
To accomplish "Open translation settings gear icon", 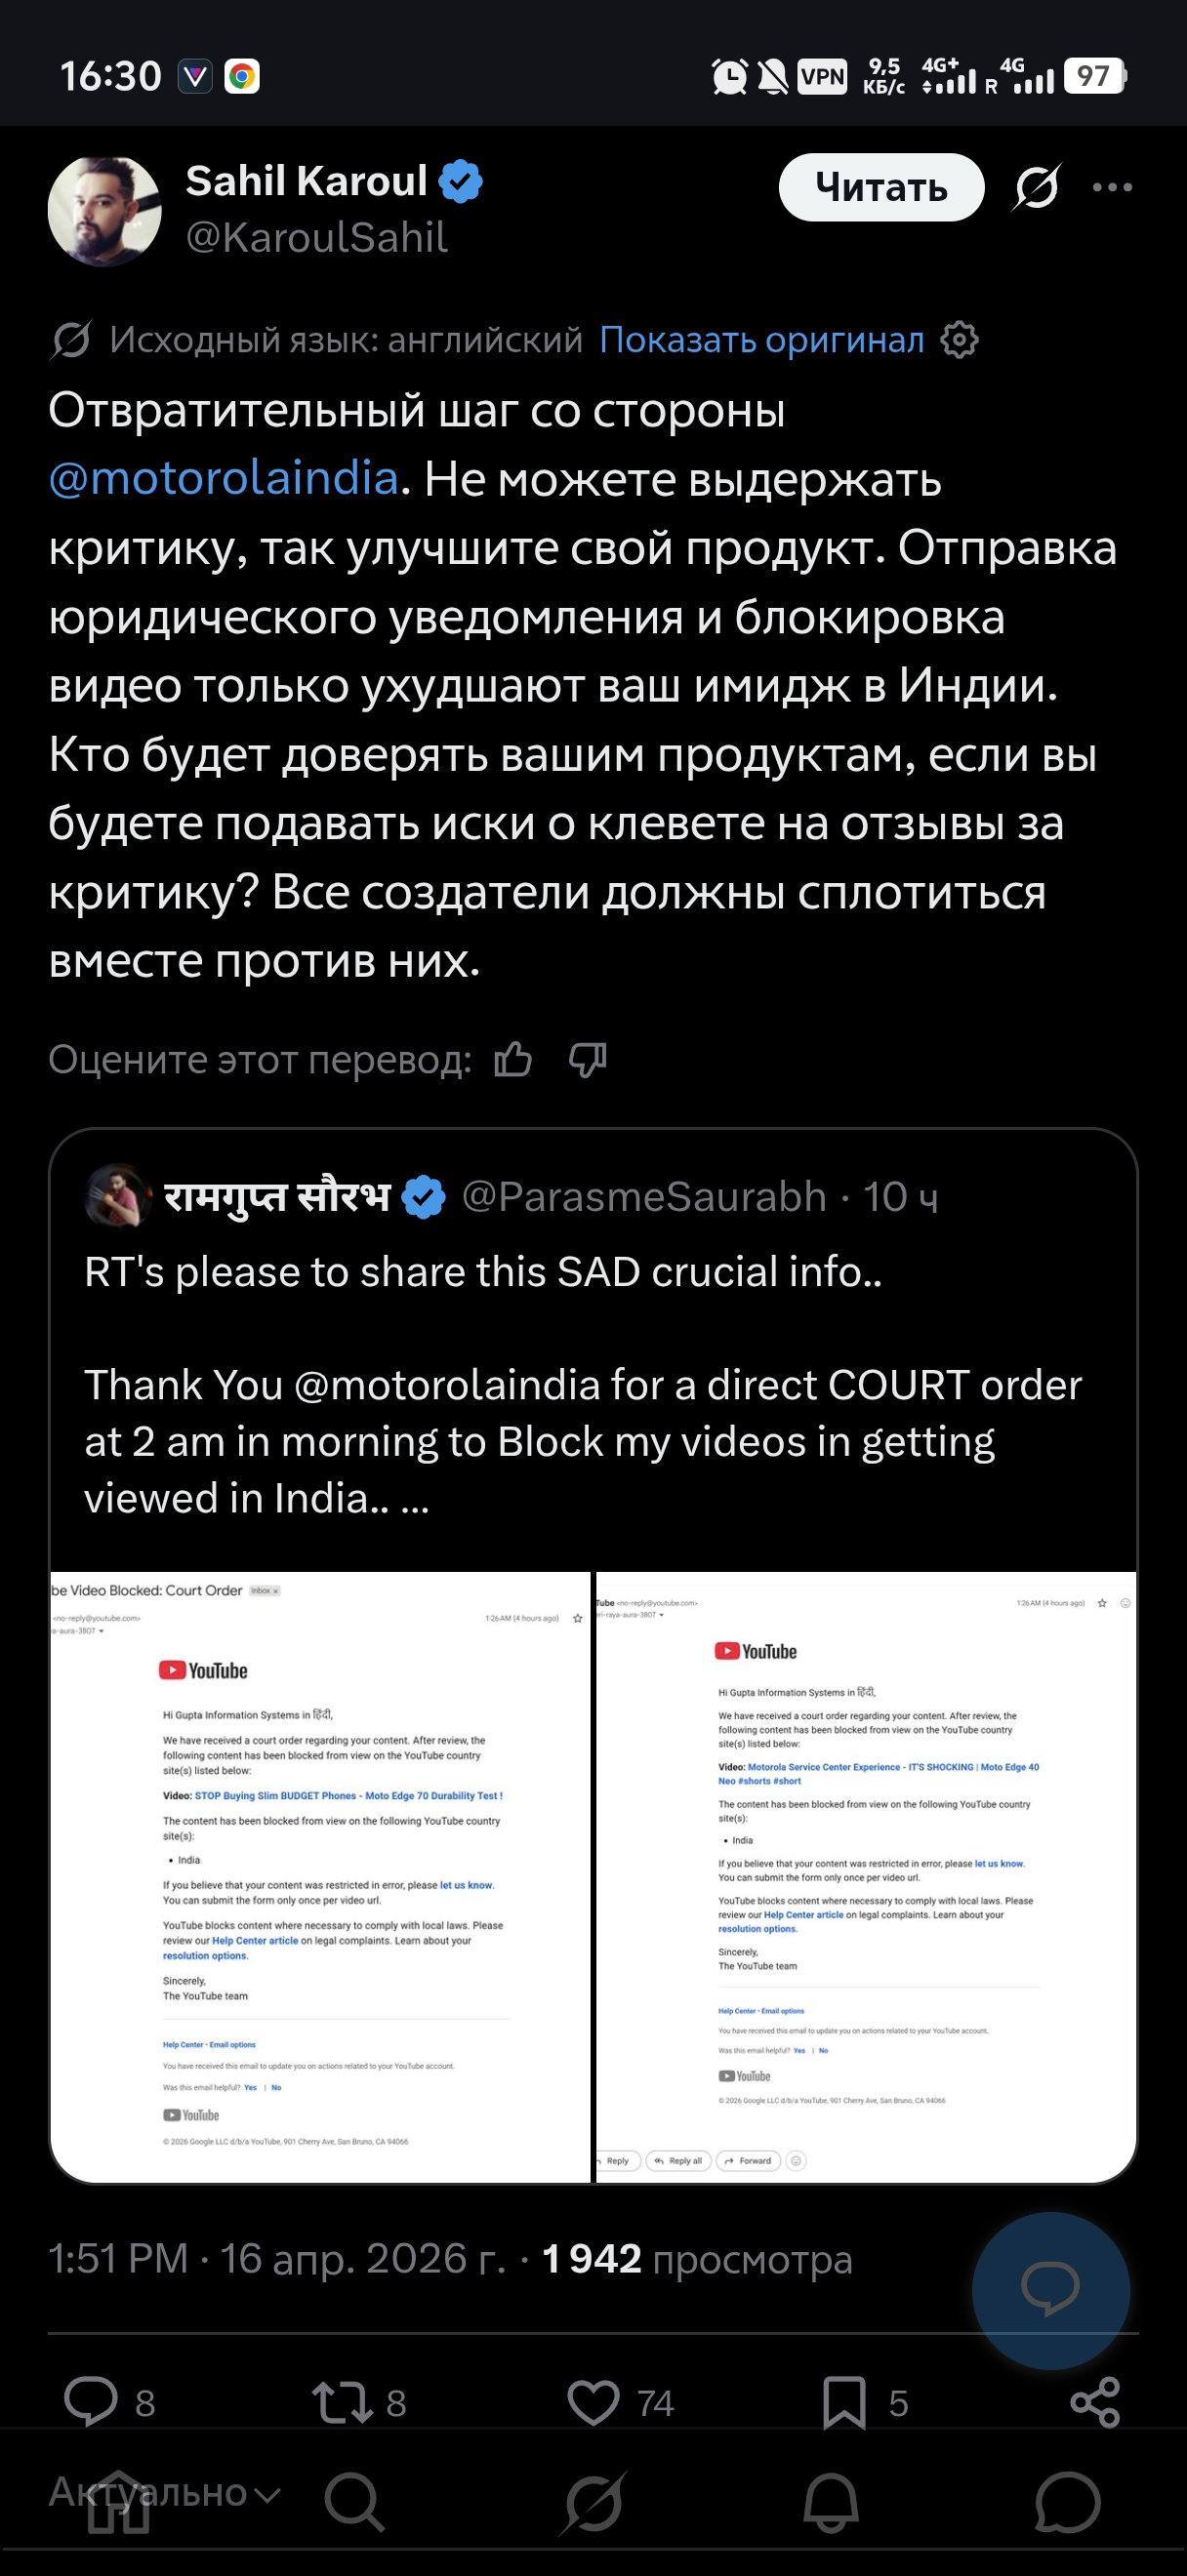I will coord(959,340).
